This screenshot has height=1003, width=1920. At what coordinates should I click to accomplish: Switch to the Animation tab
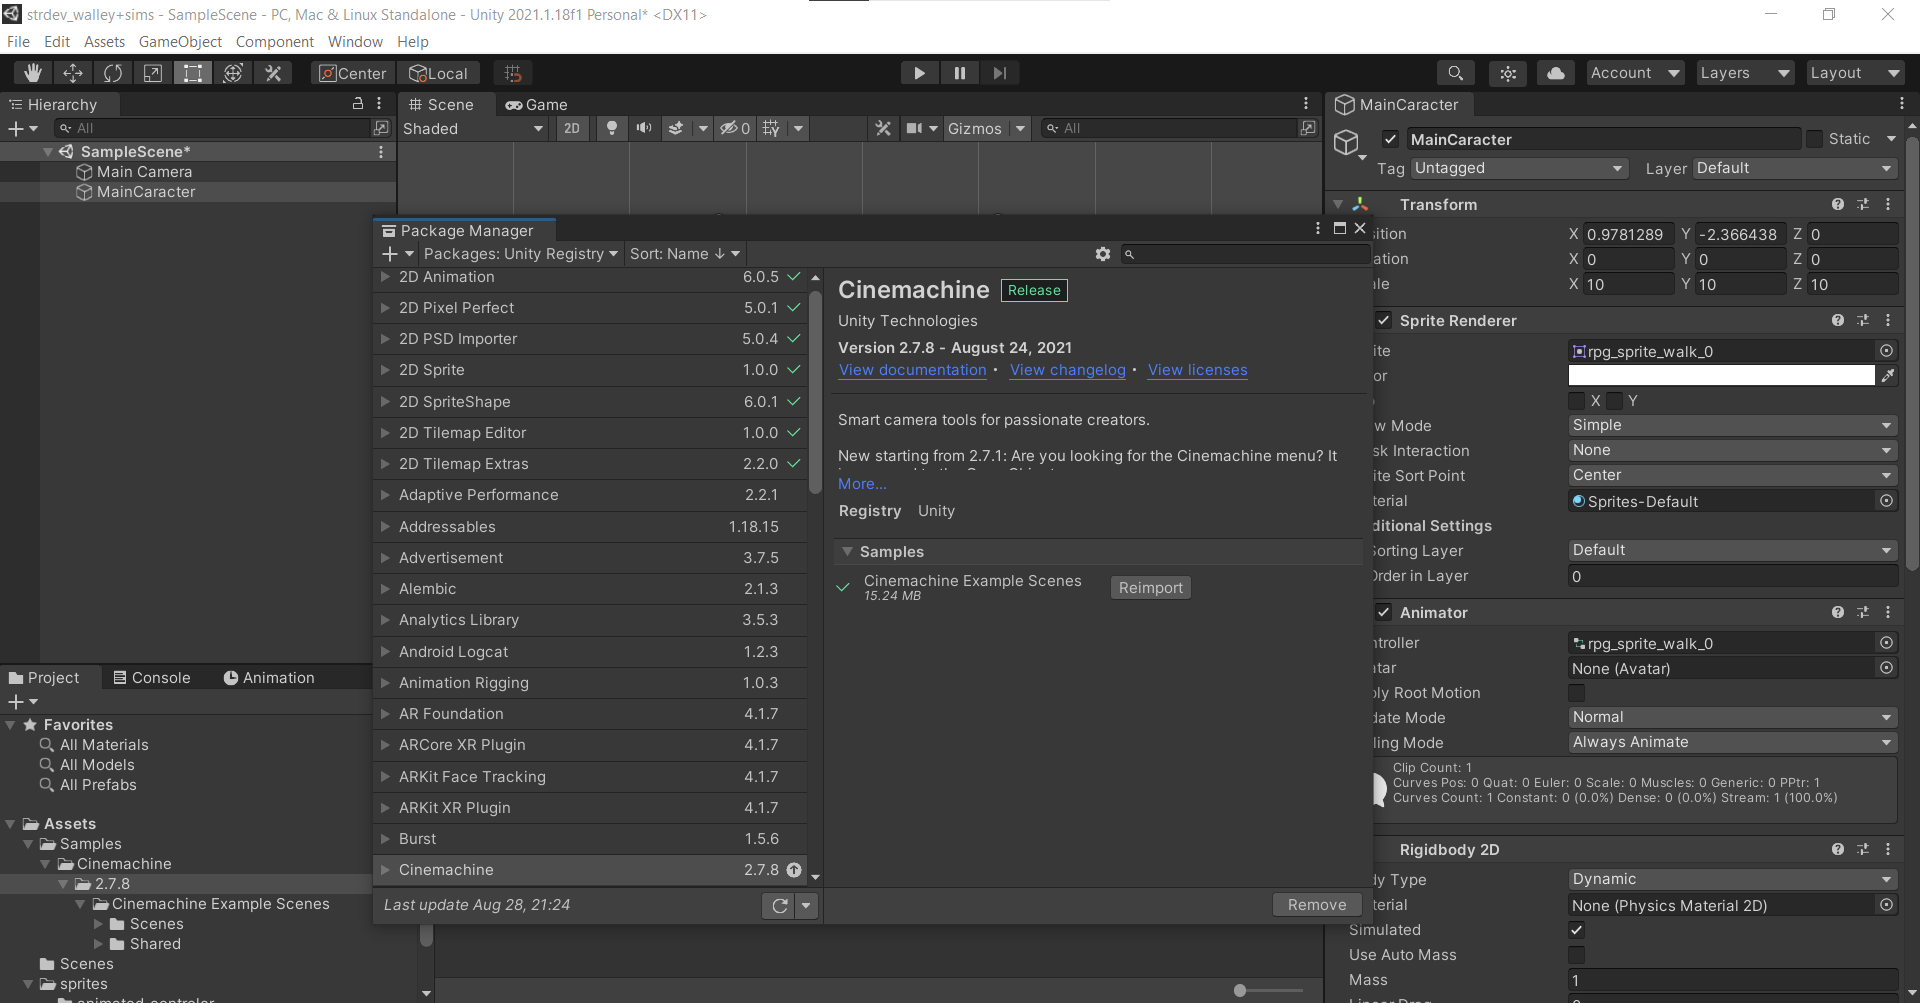pyautogui.click(x=268, y=677)
